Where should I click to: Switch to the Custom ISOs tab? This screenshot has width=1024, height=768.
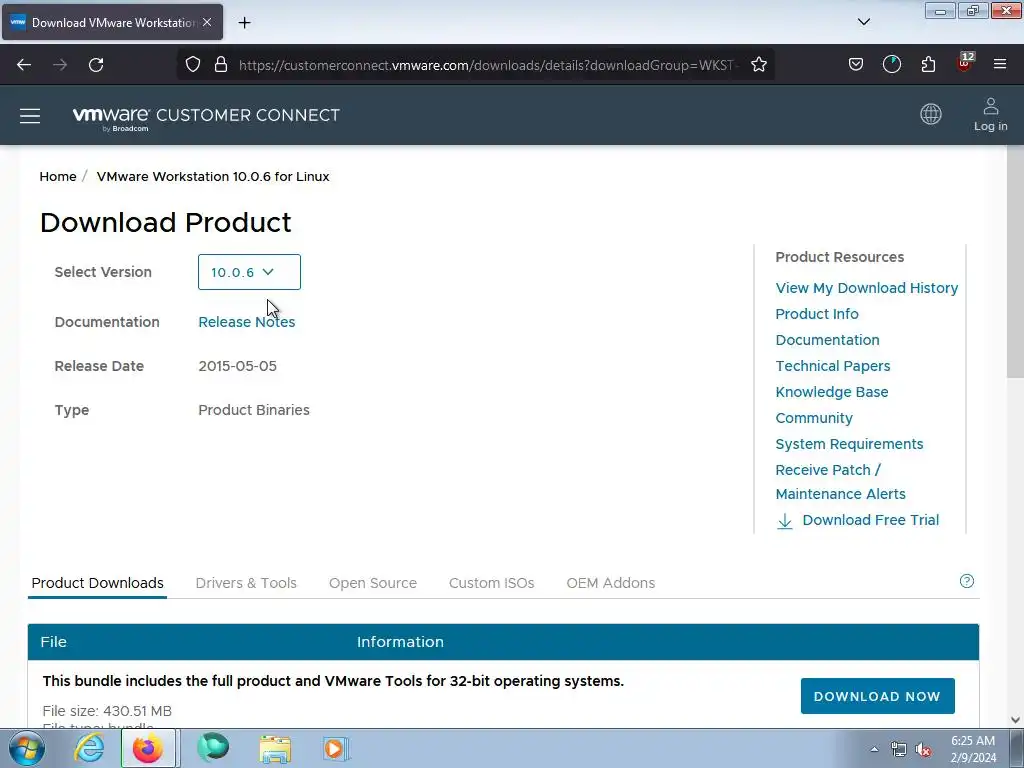tap(491, 583)
